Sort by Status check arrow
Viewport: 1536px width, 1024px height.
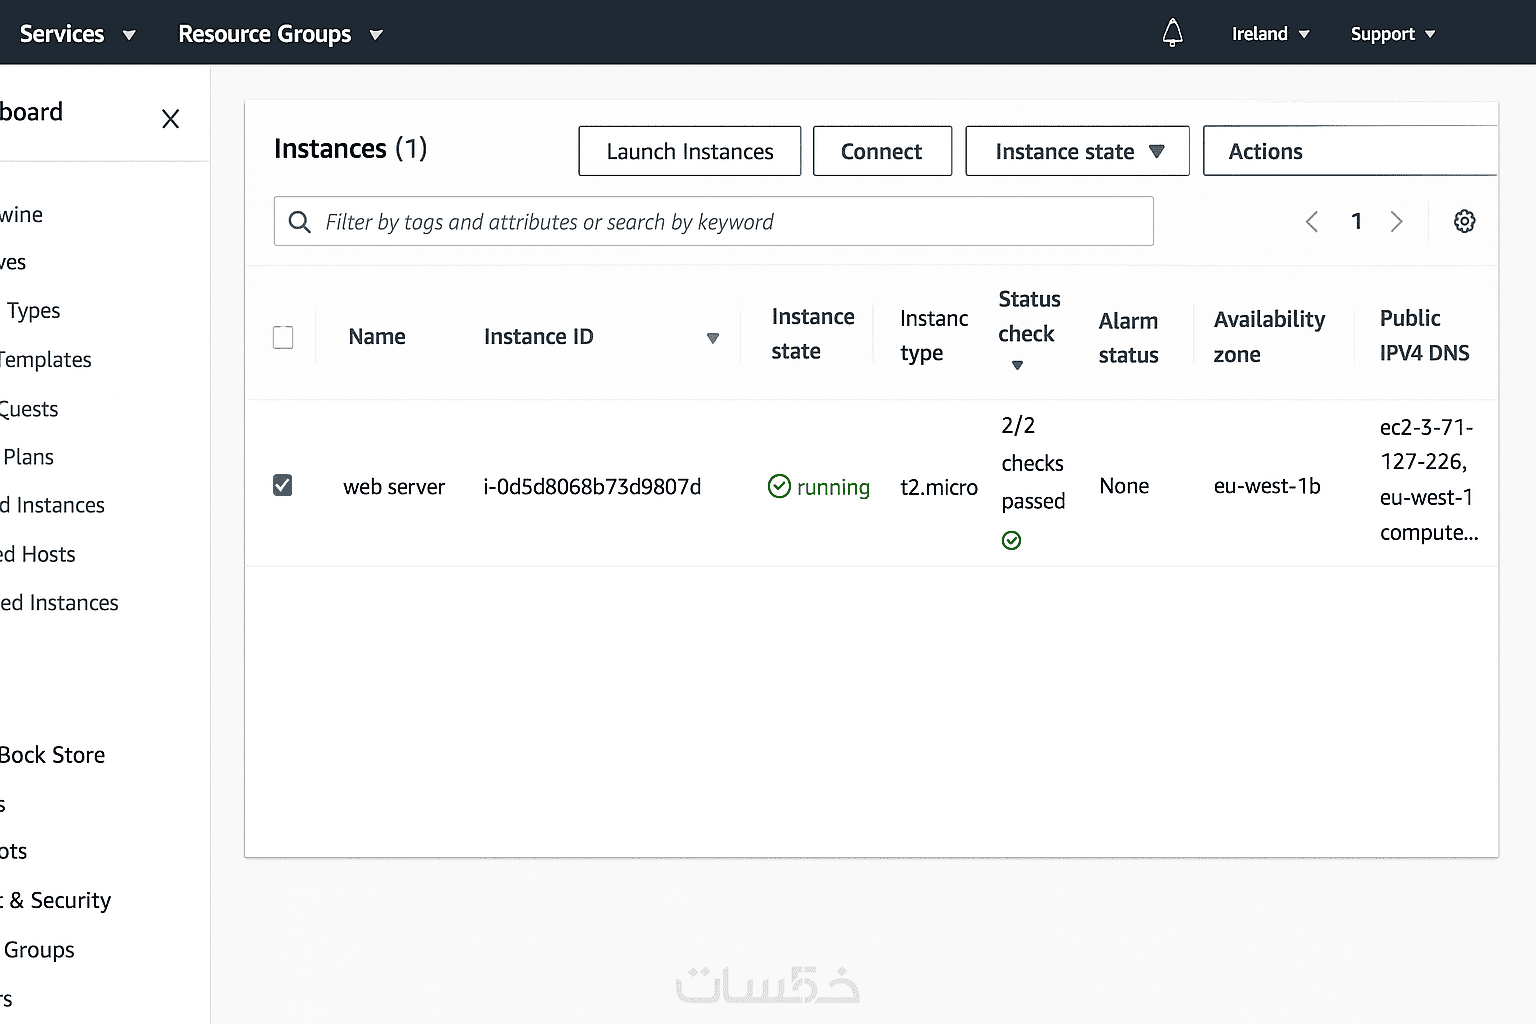point(1017,366)
